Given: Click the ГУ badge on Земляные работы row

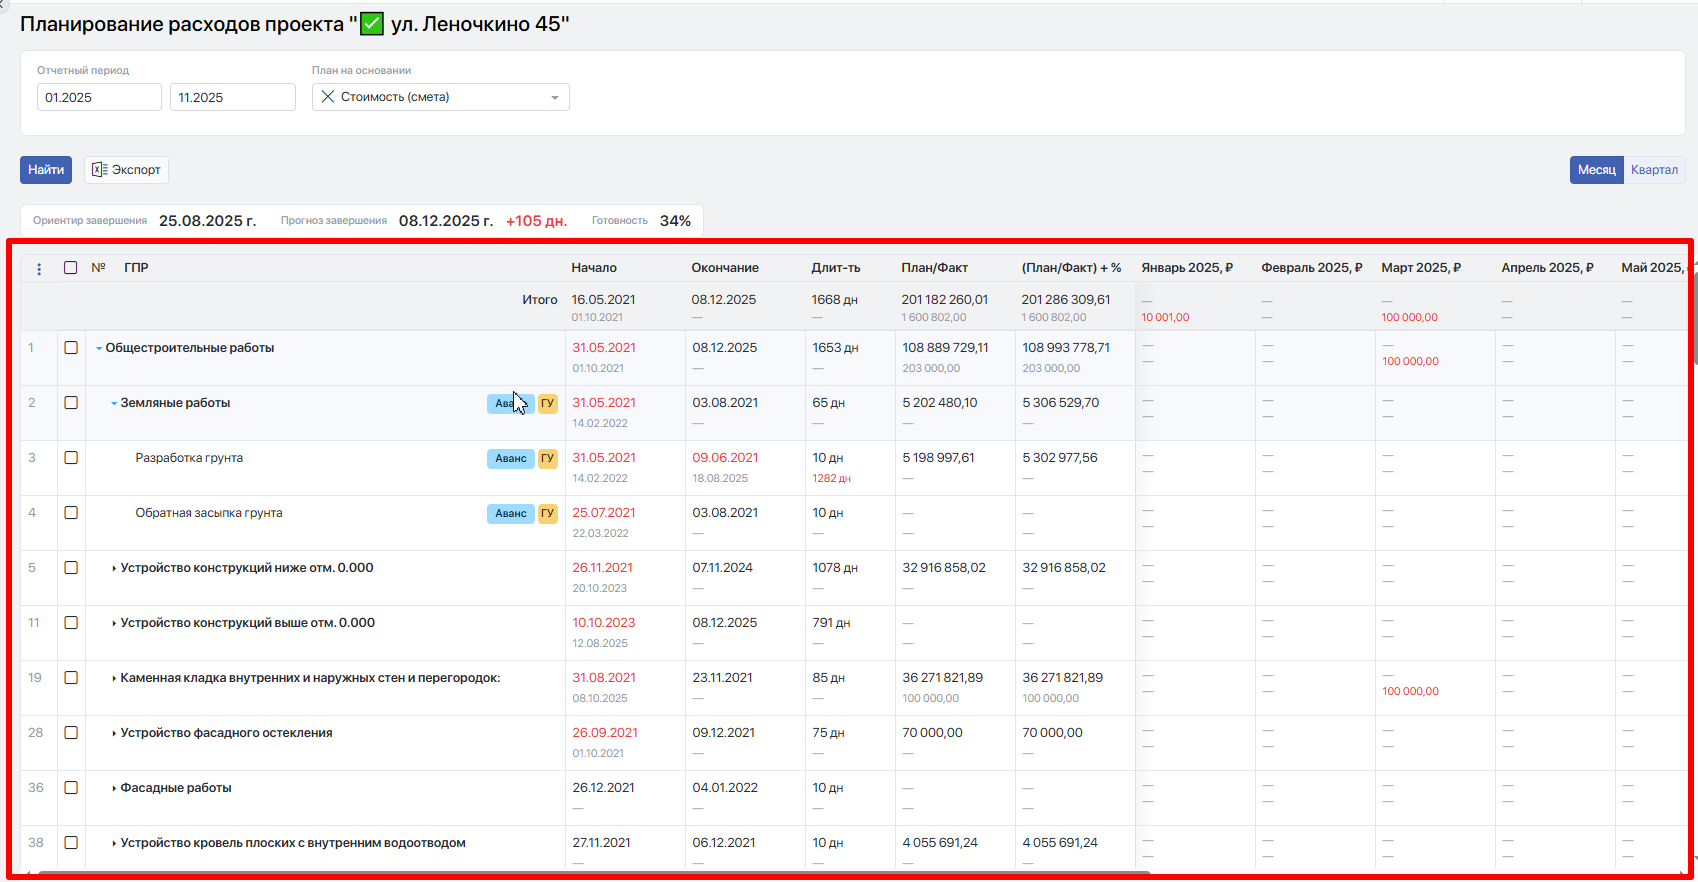Looking at the screenshot, I should tap(547, 403).
